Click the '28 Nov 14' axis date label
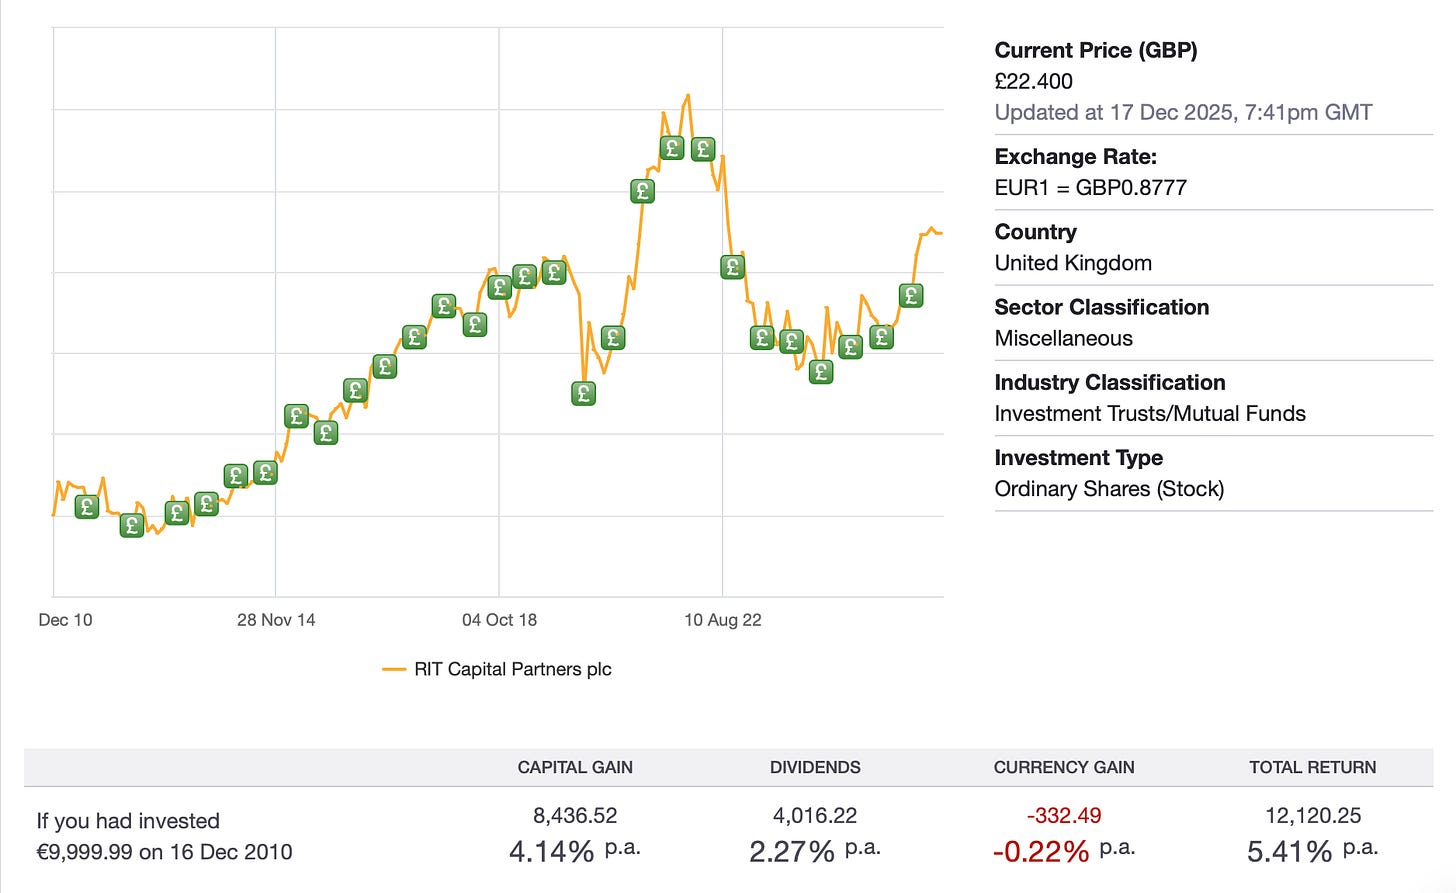The width and height of the screenshot is (1456, 893). (x=276, y=620)
